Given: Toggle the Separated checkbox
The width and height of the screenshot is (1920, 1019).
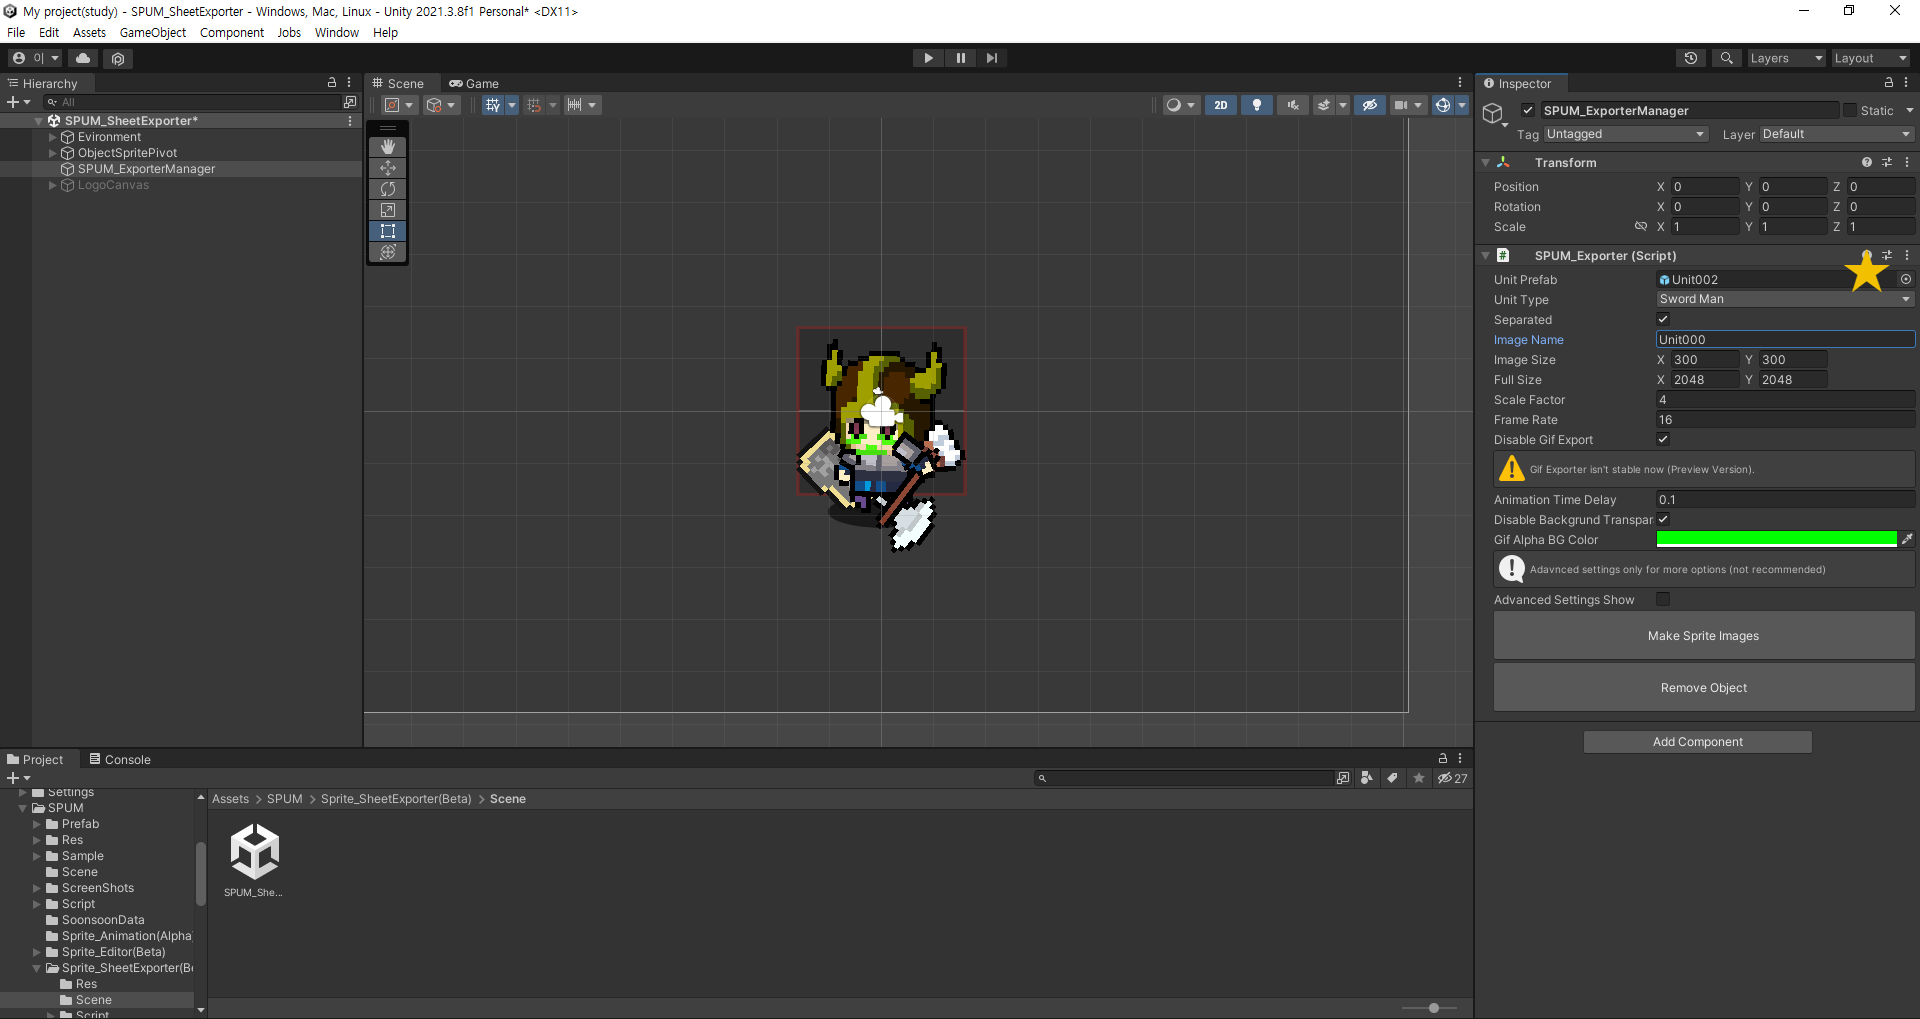Looking at the screenshot, I should coord(1663,320).
